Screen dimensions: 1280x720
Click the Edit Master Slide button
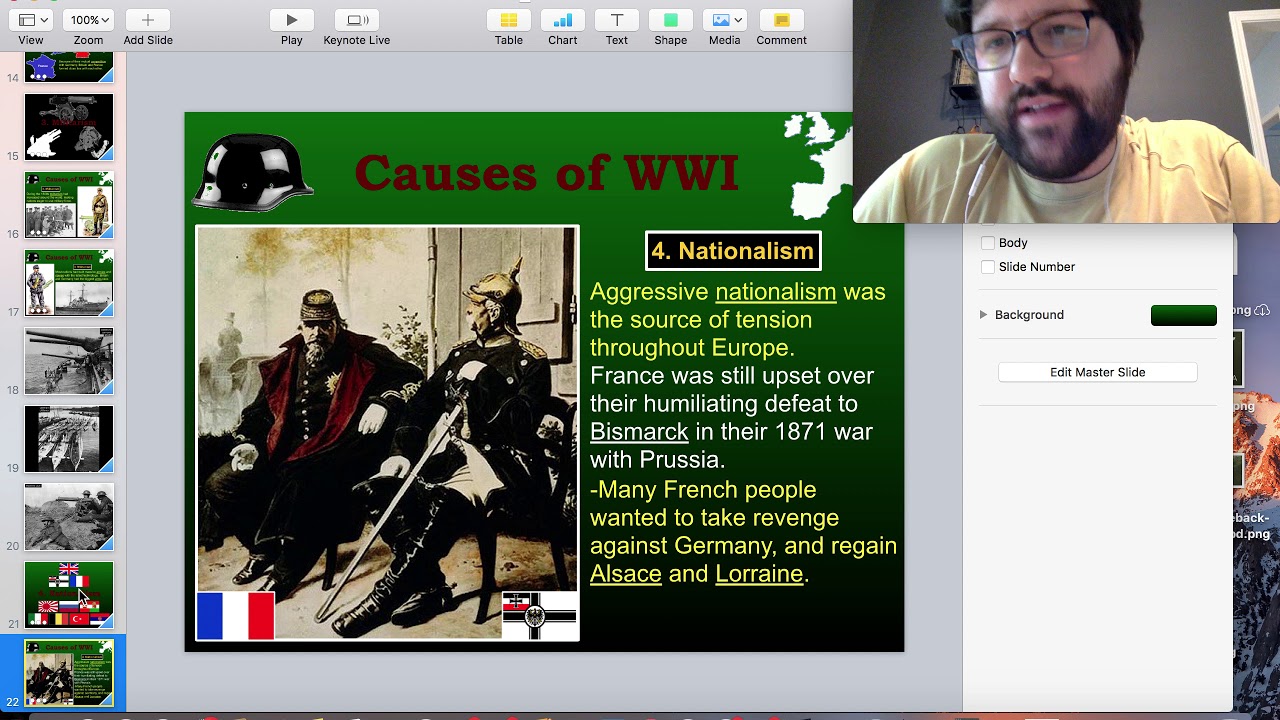[x=1097, y=372]
